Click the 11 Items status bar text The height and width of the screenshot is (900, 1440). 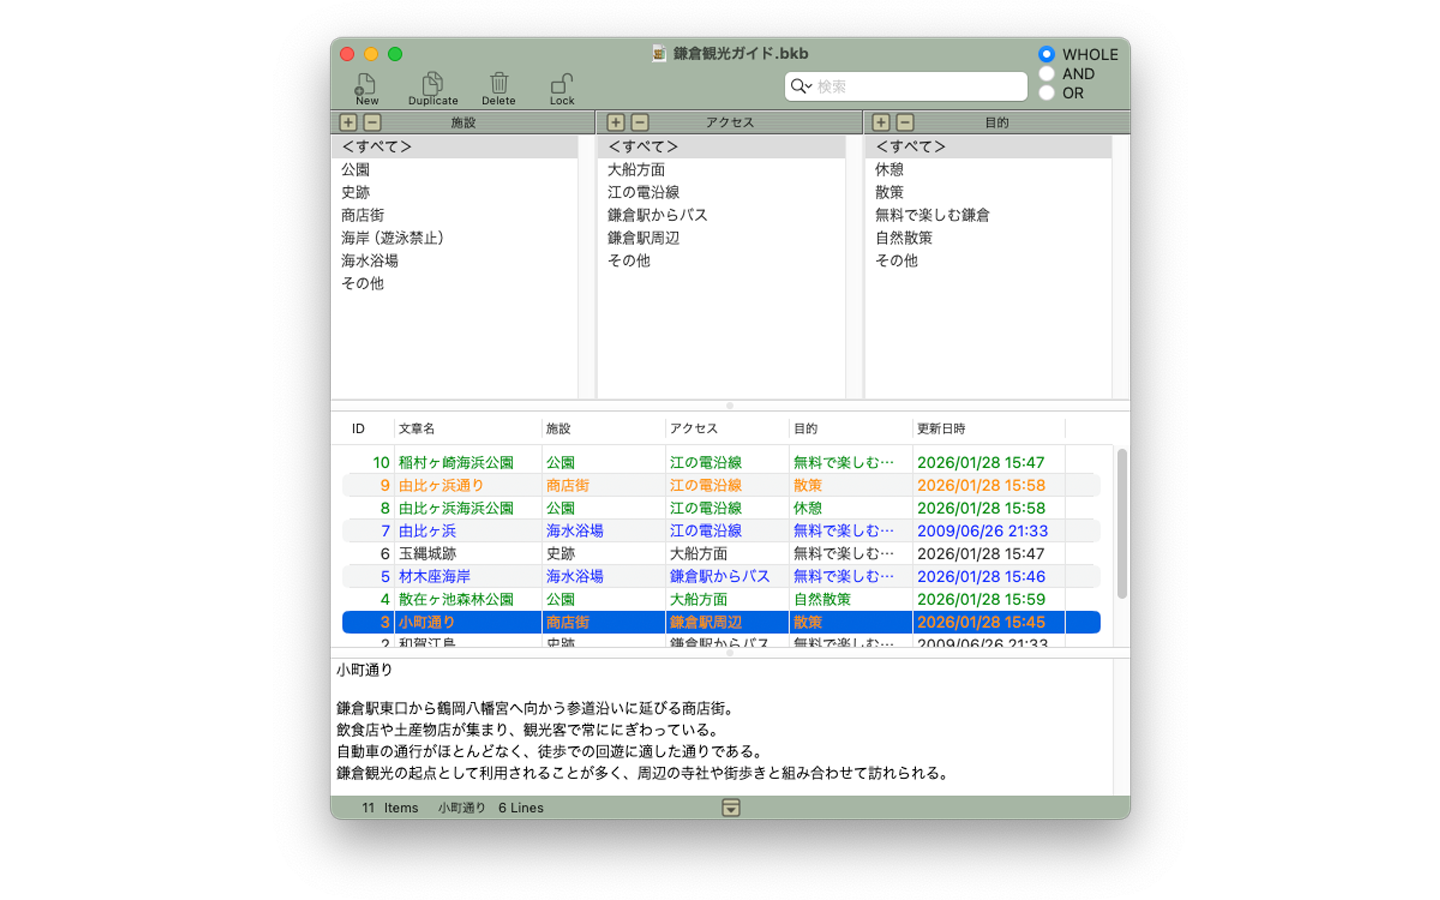(x=390, y=808)
